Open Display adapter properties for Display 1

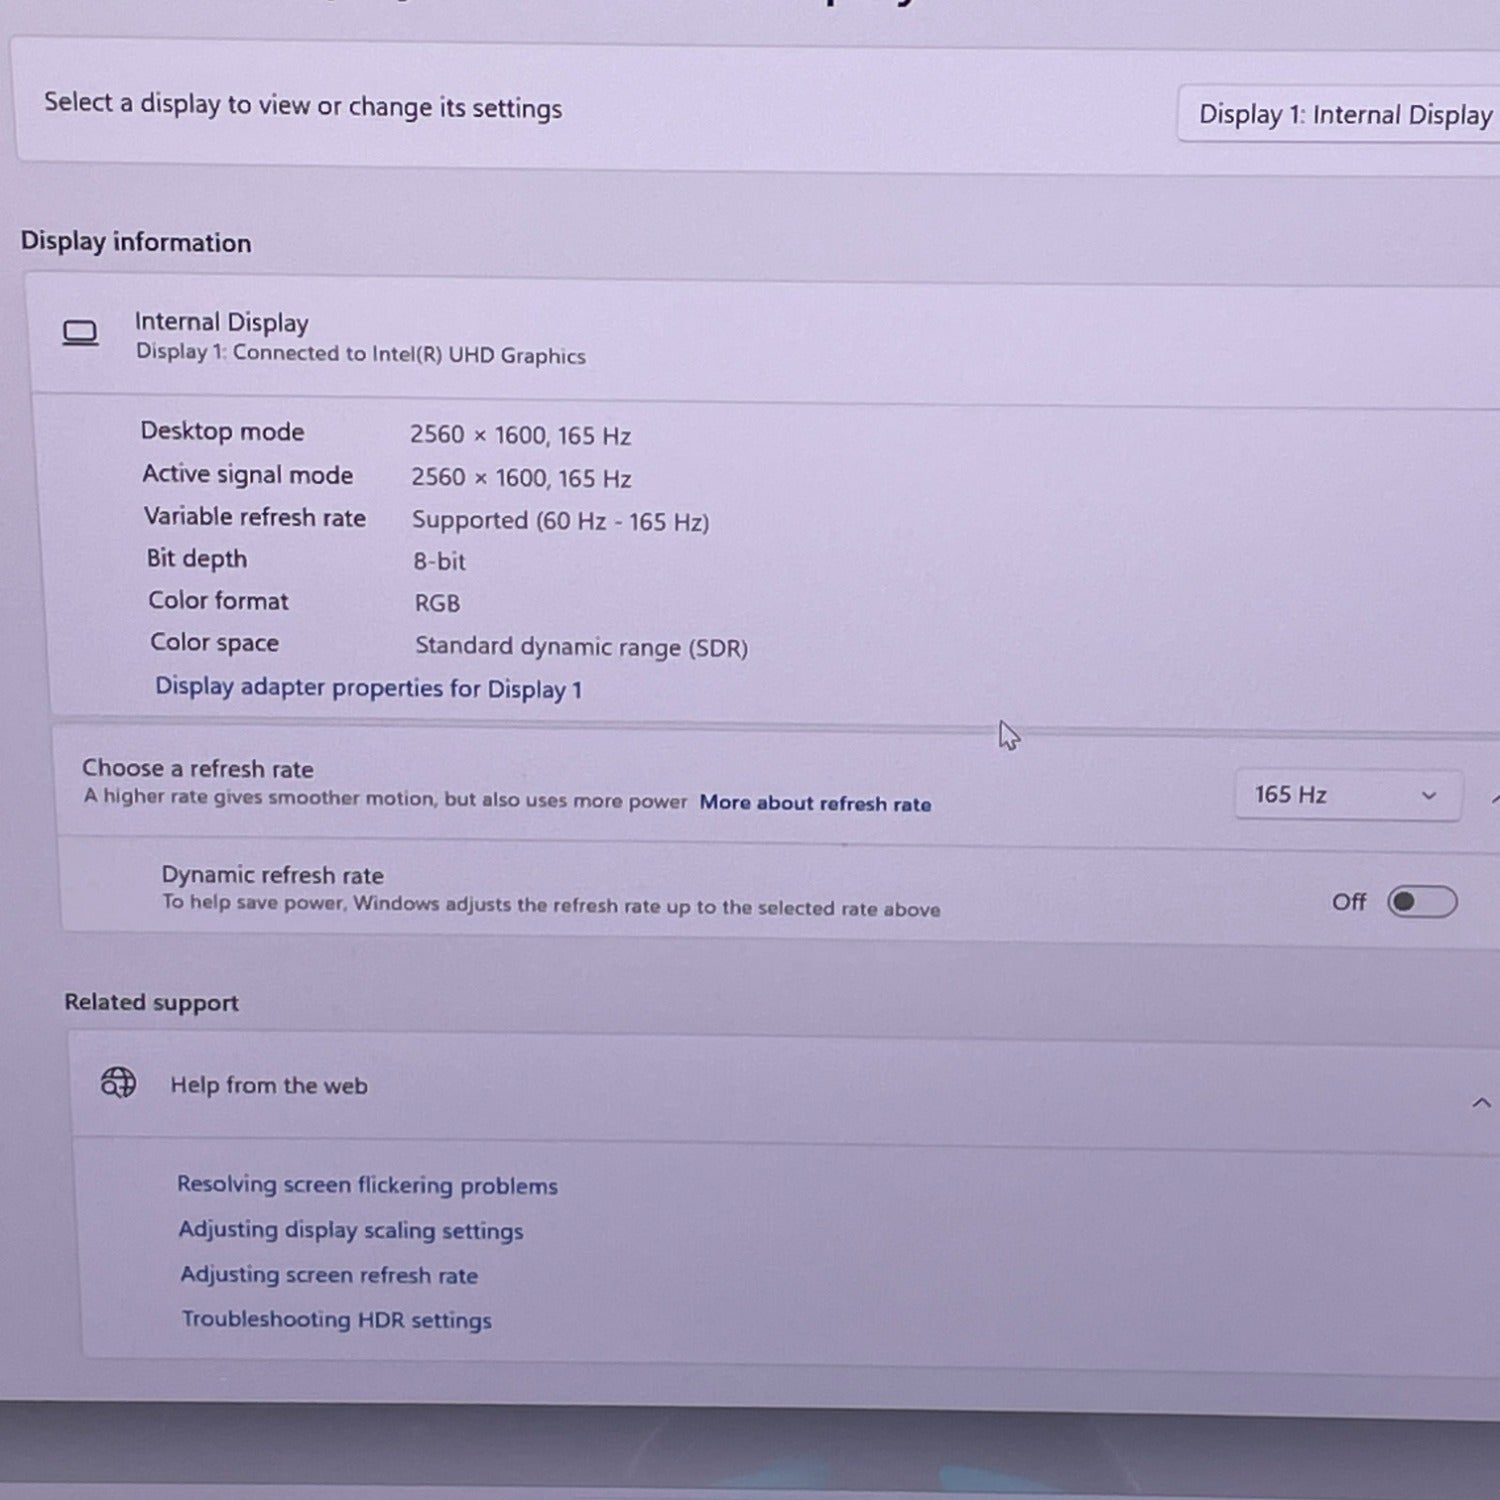pyautogui.click(x=368, y=688)
